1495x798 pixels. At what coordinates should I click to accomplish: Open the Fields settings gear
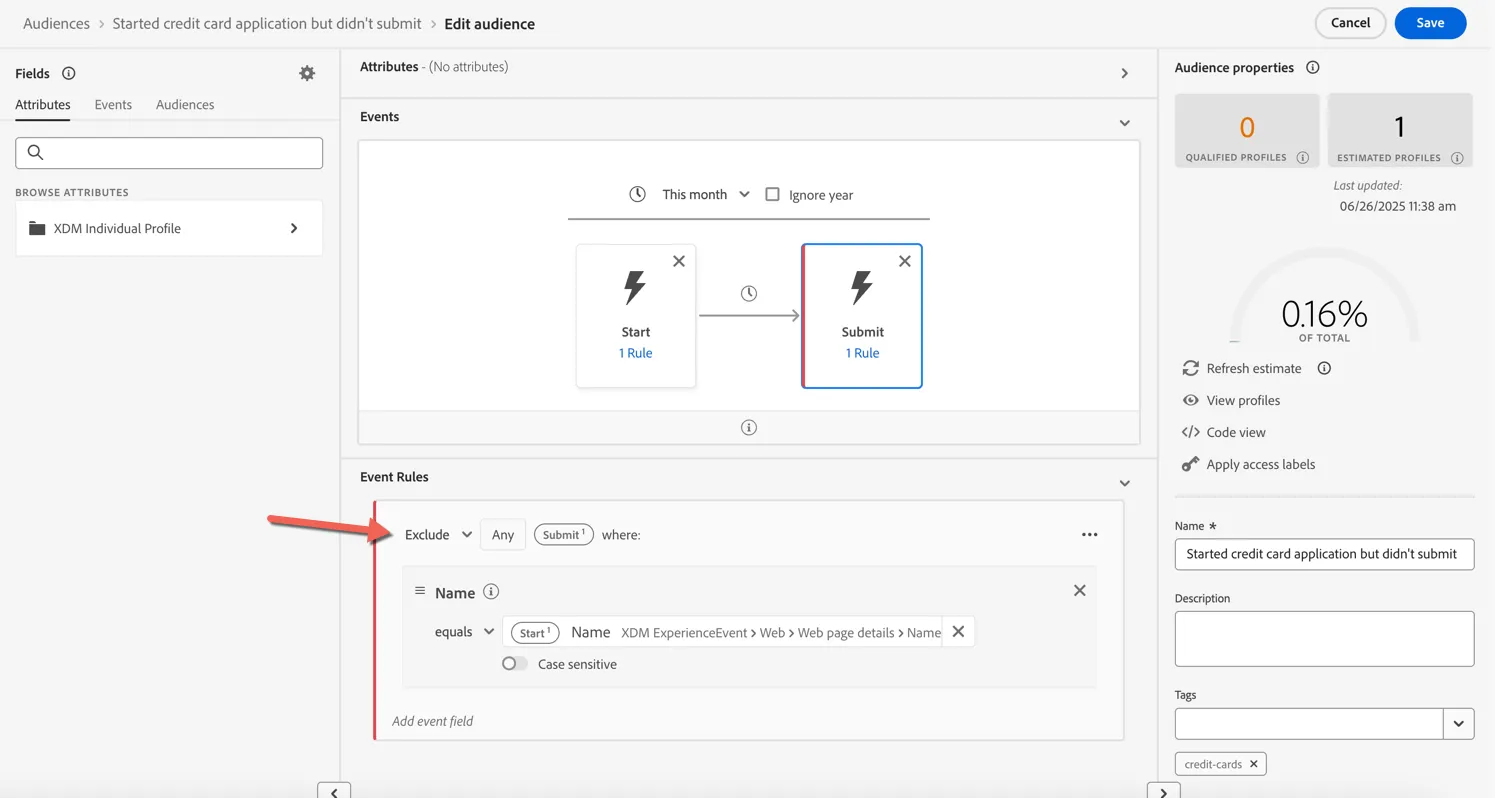click(x=307, y=73)
